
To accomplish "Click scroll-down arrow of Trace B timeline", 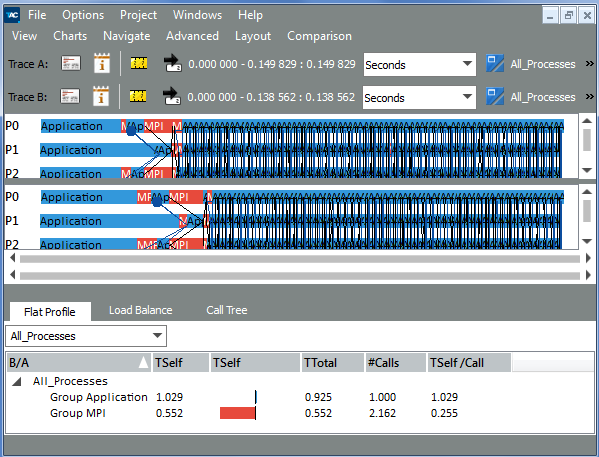I will tap(587, 241).
